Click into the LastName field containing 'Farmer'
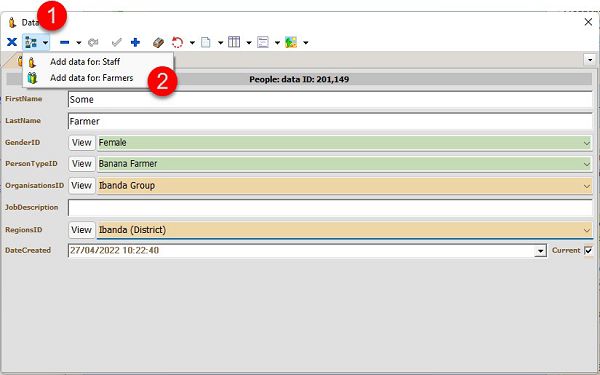 (x=330, y=121)
